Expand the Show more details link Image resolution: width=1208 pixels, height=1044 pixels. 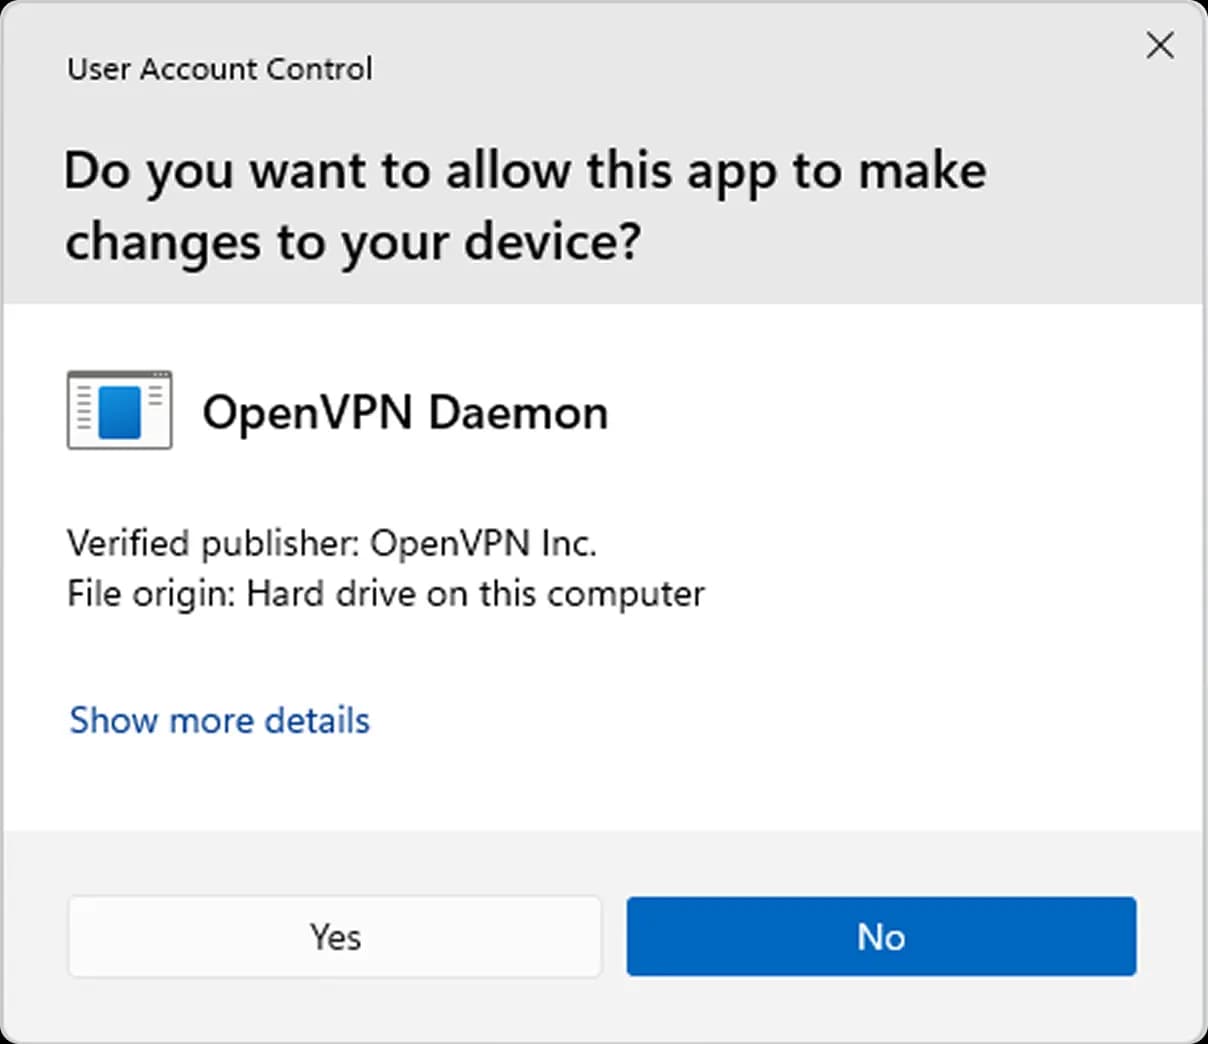pyautogui.click(x=220, y=720)
